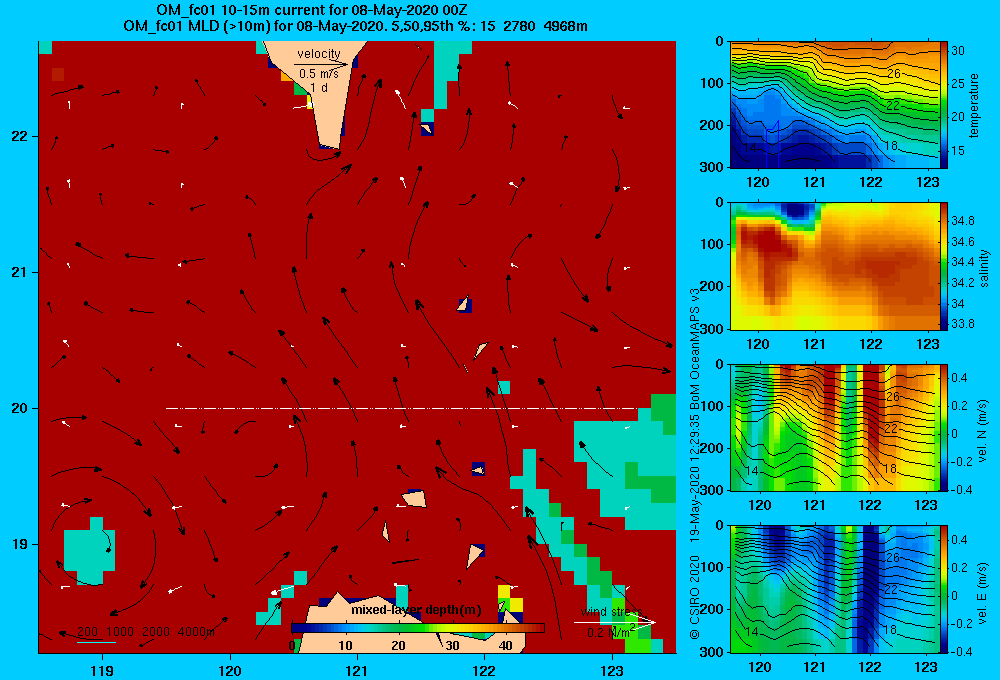Click the white dashed section line at latitude 20
This screenshot has height=680, width=1000.
point(402,408)
